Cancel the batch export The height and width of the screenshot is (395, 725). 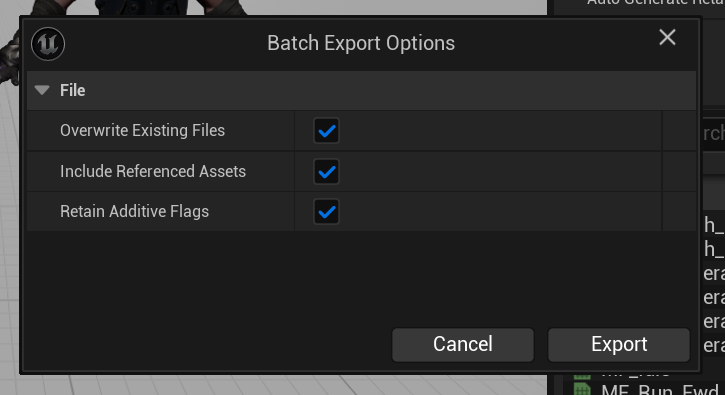pos(463,345)
